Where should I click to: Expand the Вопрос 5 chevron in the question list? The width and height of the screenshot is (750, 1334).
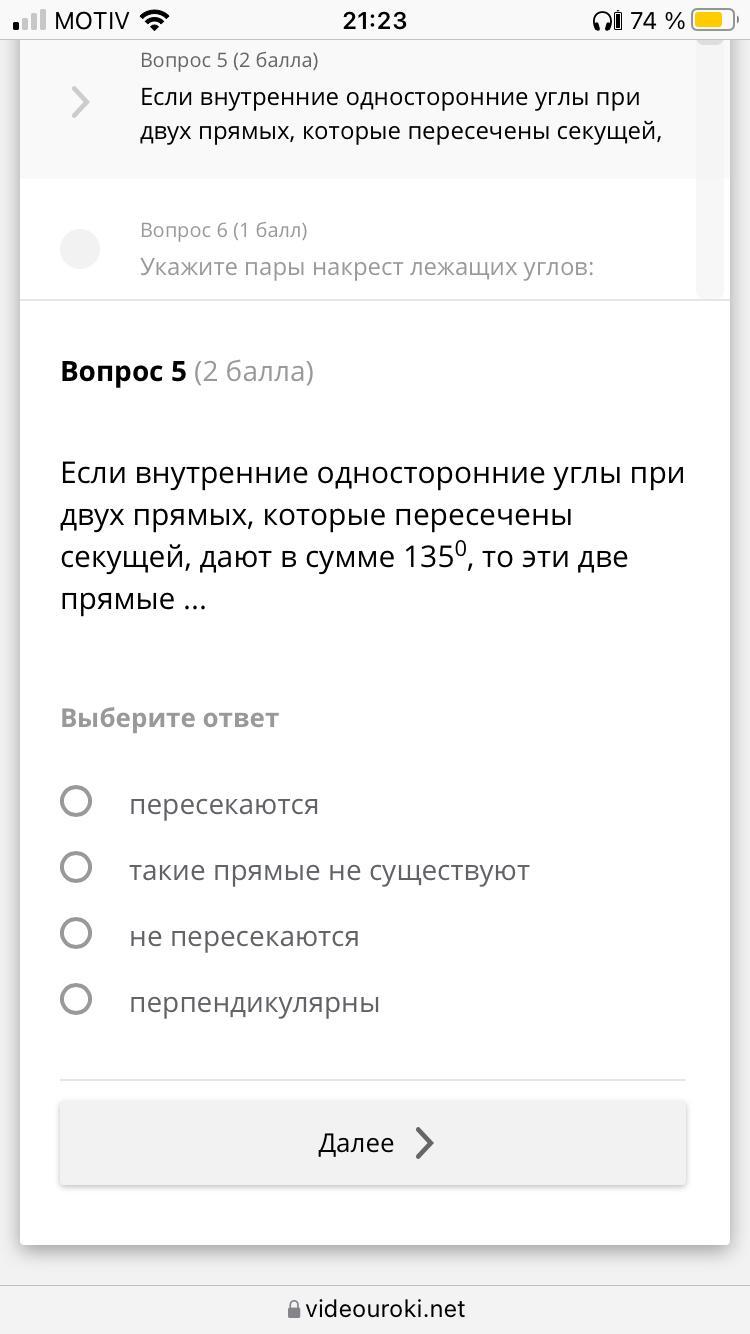[80, 102]
